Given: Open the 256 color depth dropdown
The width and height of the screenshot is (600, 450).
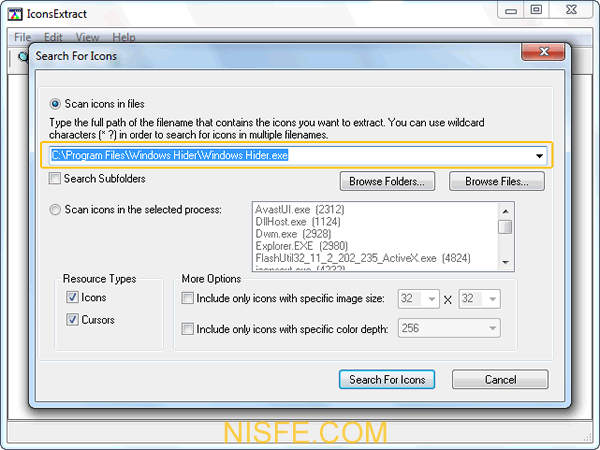Looking at the screenshot, I should click(492, 328).
